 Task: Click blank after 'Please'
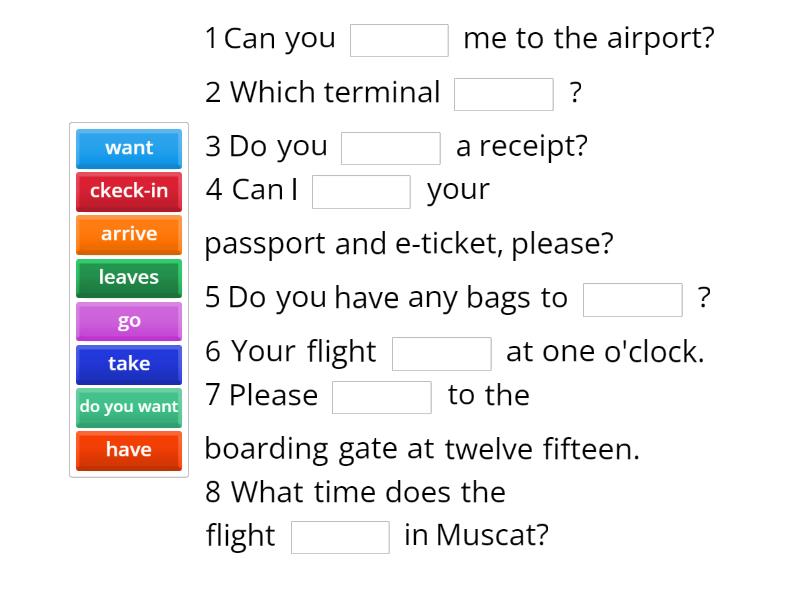pyautogui.click(x=382, y=397)
